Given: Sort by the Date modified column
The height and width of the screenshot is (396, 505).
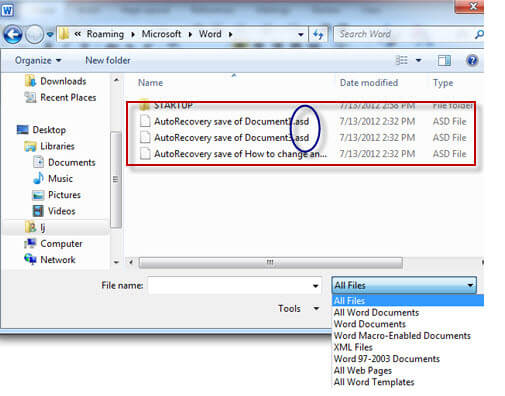Looking at the screenshot, I should point(369,83).
